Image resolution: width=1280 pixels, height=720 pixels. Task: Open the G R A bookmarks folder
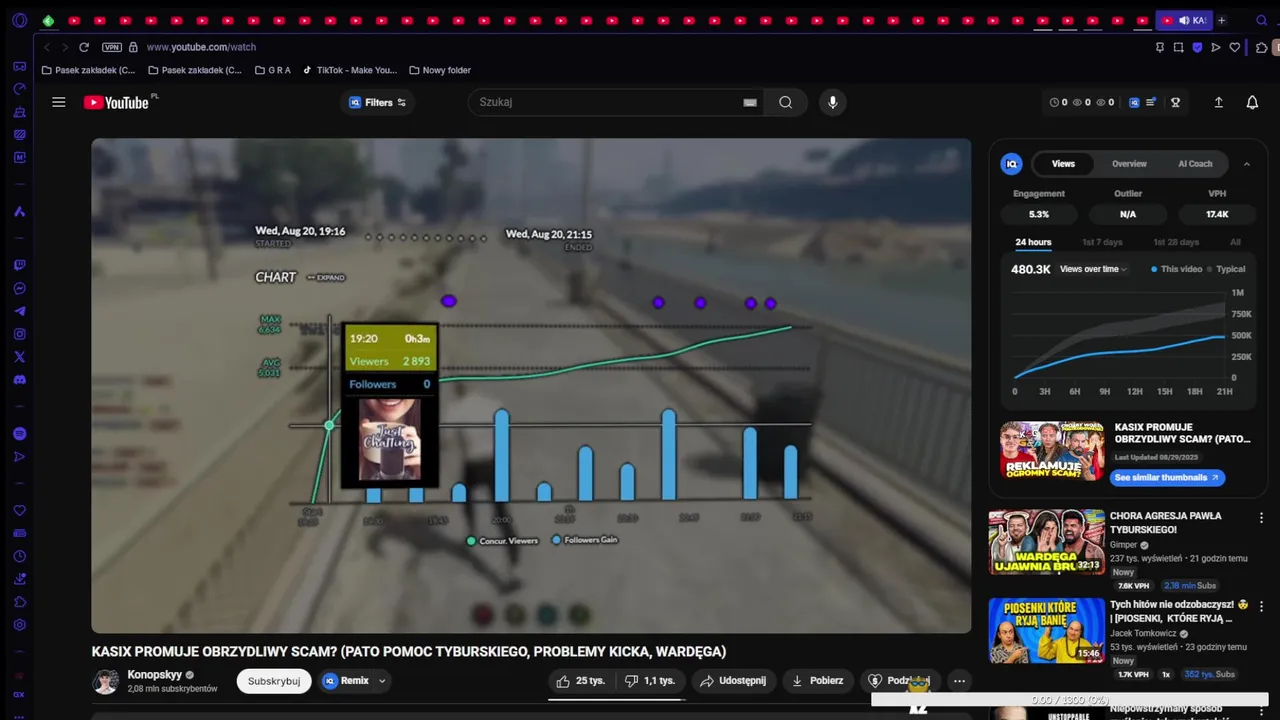coord(273,70)
